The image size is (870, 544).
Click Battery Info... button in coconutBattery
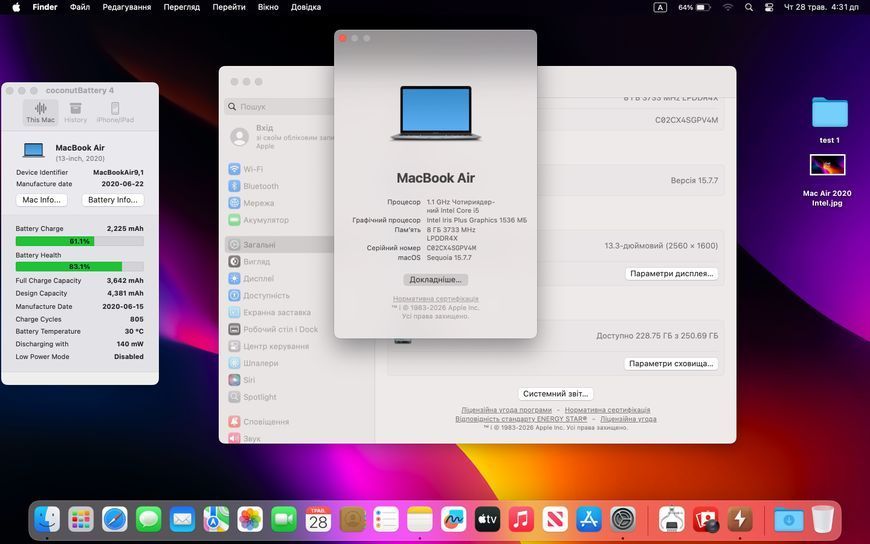[x=113, y=200]
